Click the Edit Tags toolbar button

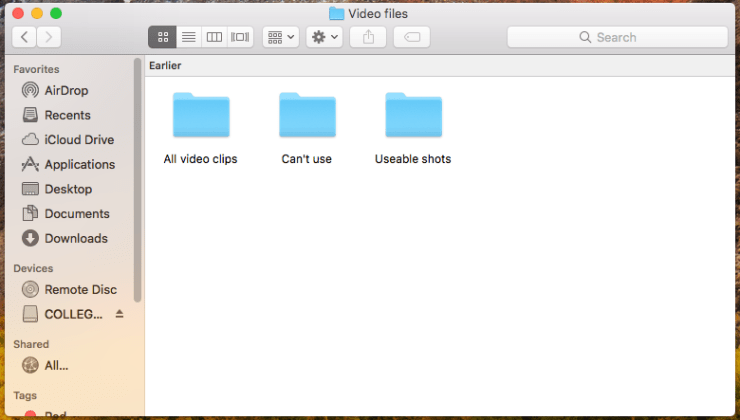pos(412,37)
